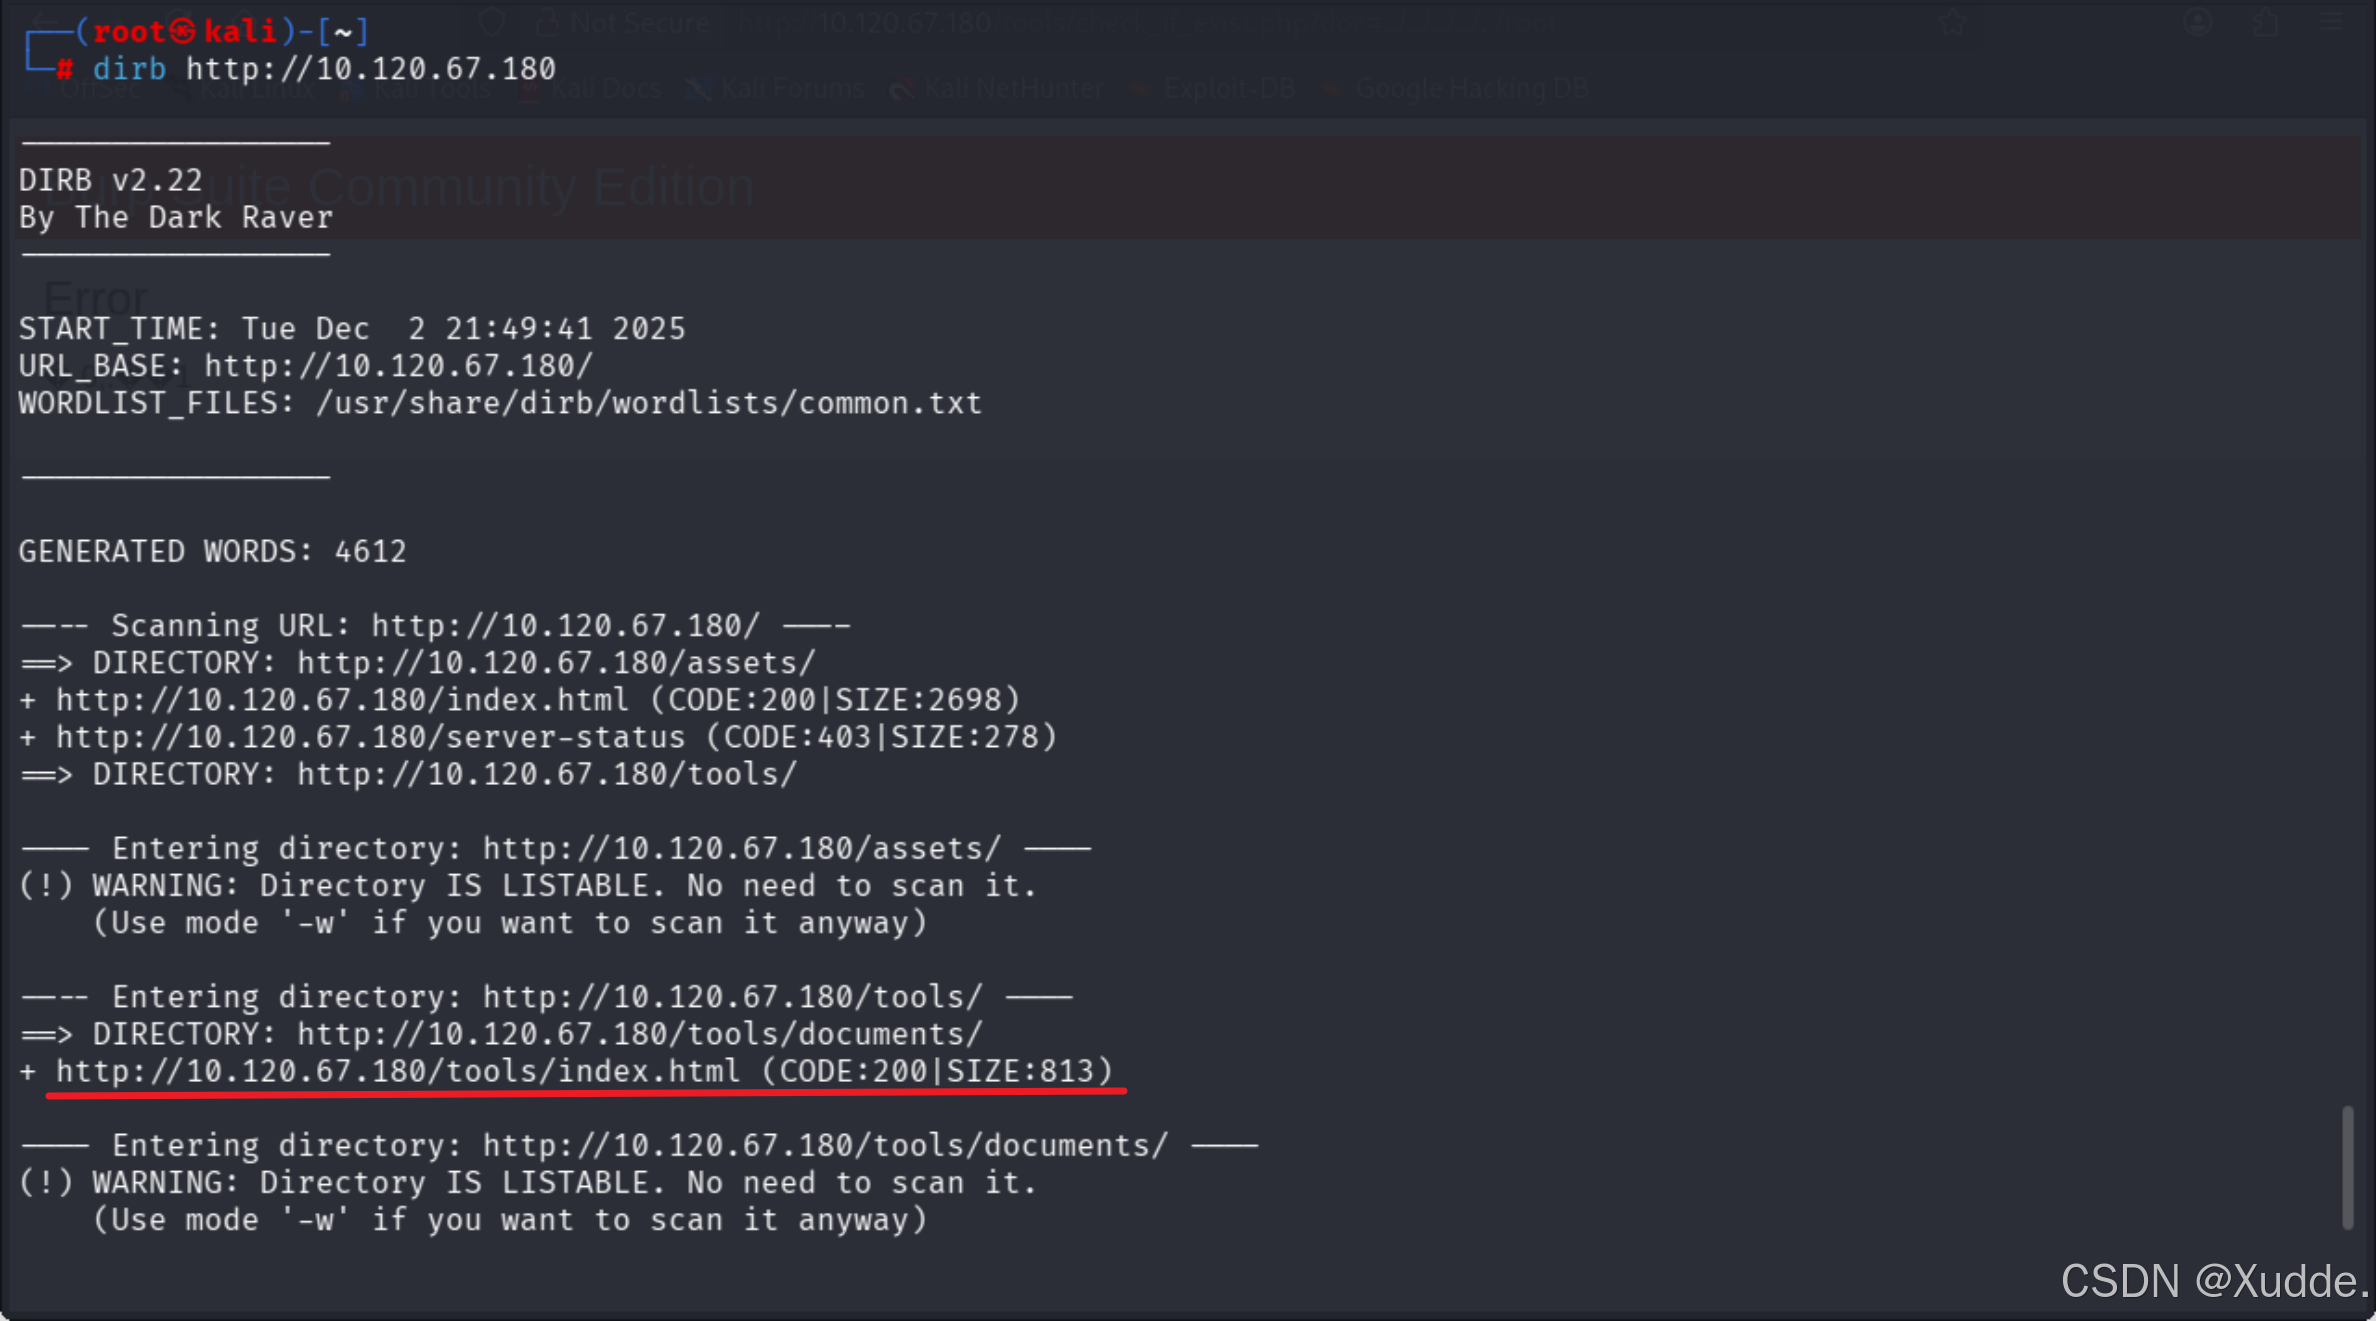Click the server-status URL result line
This screenshot has width=2376, height=1321.
[370, 737]
